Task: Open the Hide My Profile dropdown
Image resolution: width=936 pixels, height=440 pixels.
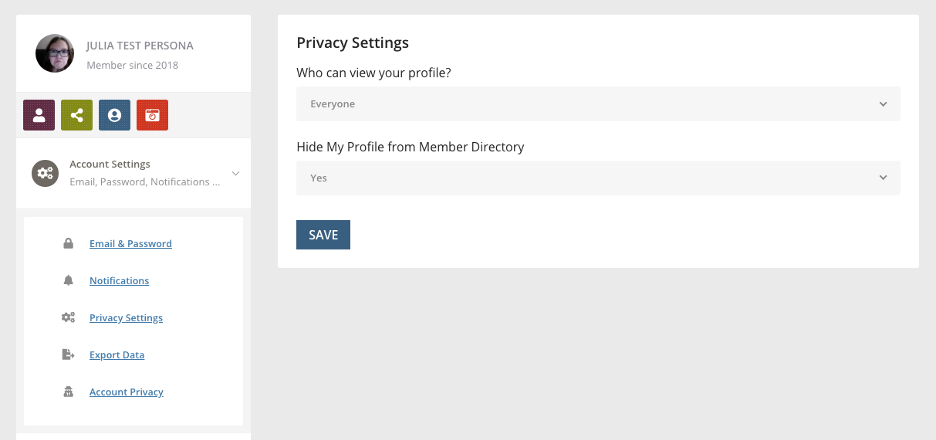Action: 598,178
